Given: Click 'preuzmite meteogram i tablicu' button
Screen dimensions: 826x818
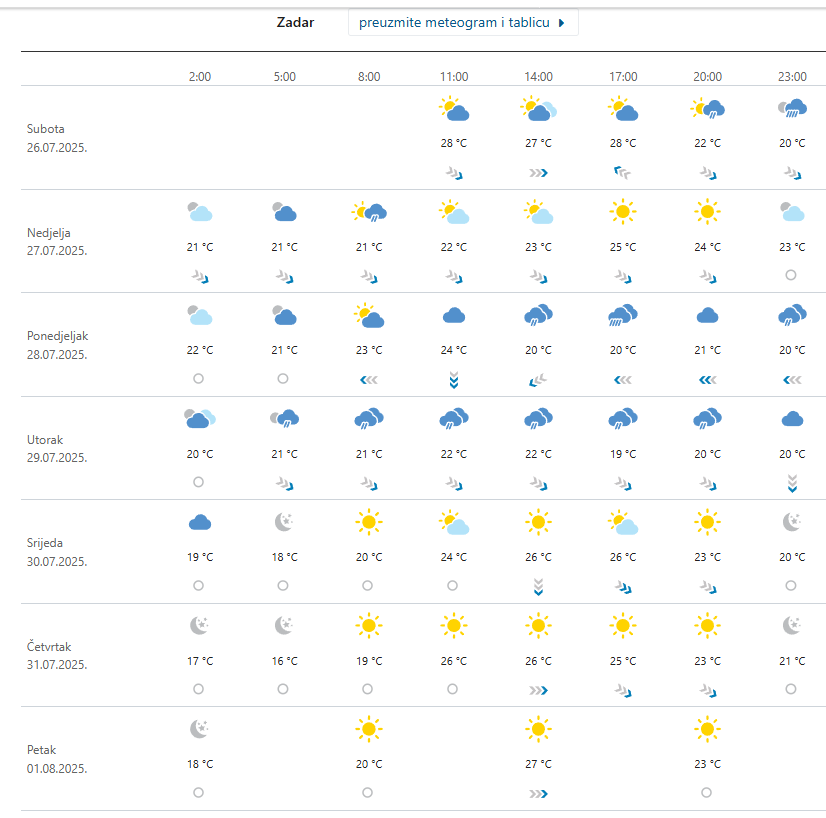Looking at the screenshot, I should 455,22.
